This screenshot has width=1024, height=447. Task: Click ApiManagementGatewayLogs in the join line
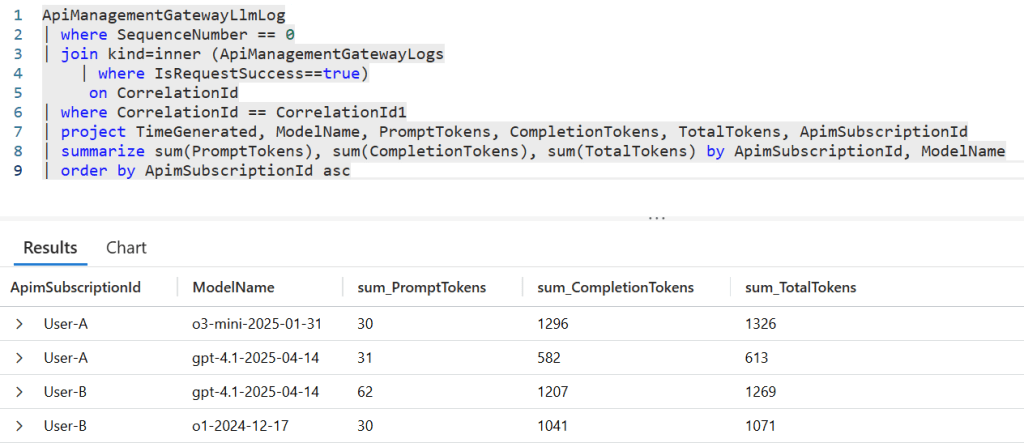click(330, 55)
